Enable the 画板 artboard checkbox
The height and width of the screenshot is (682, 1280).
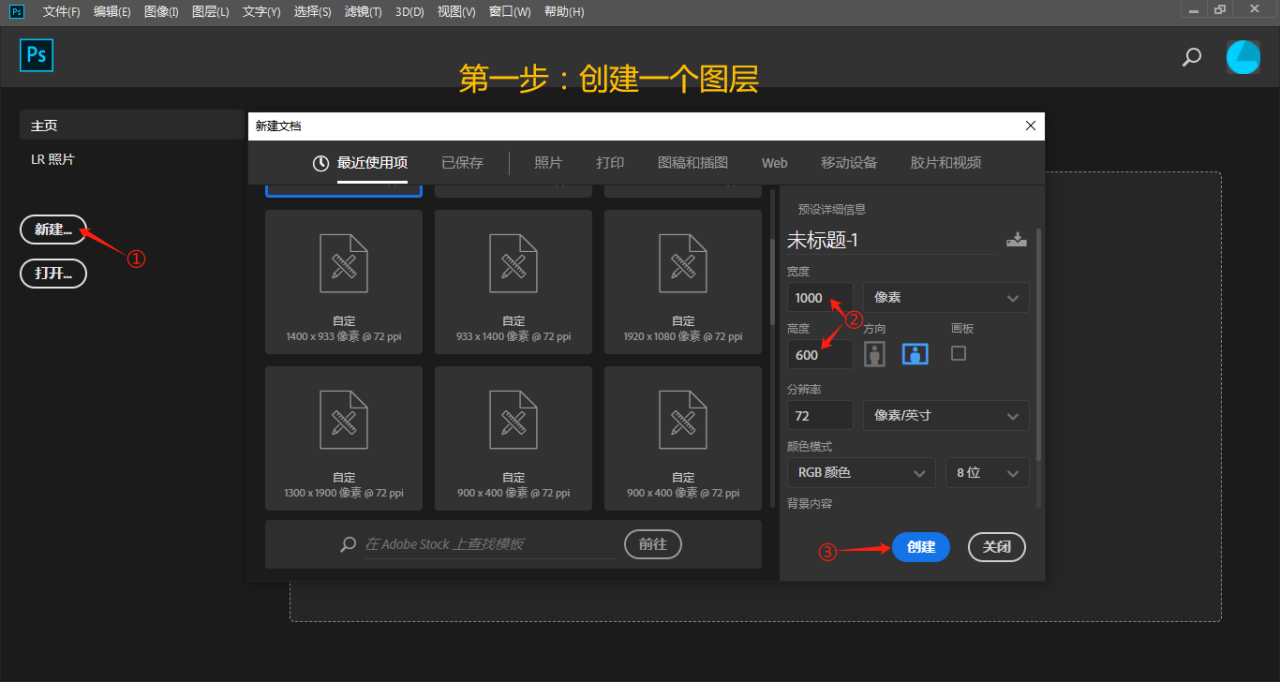pos(958,353)
